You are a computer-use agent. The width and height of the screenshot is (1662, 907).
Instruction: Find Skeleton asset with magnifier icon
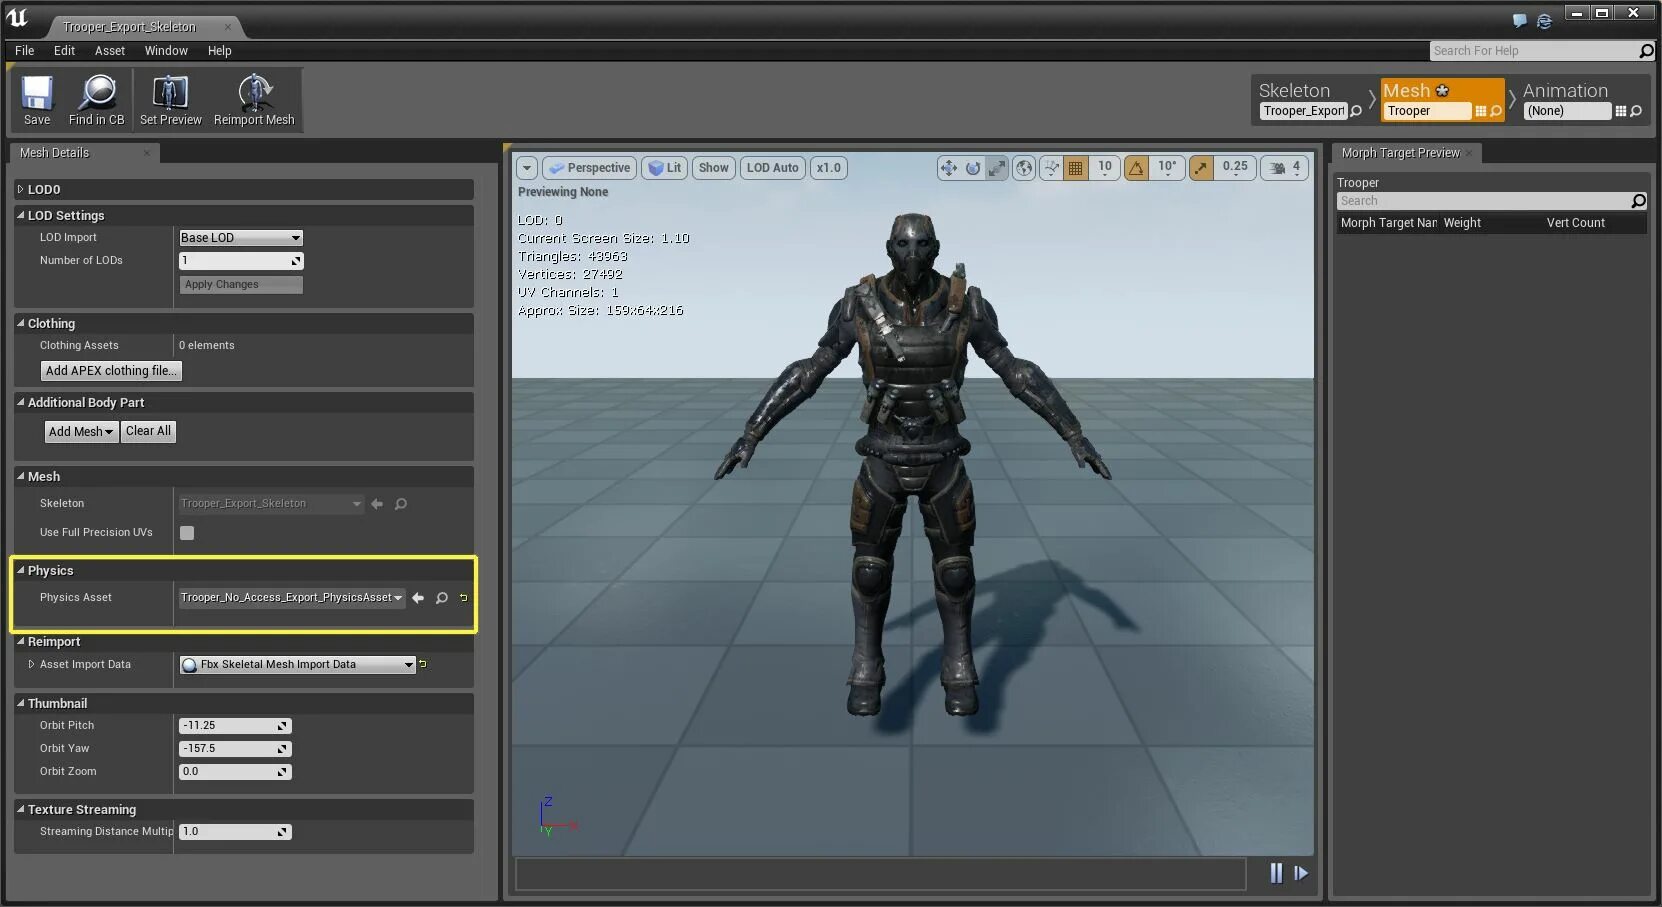(1356, 111)
